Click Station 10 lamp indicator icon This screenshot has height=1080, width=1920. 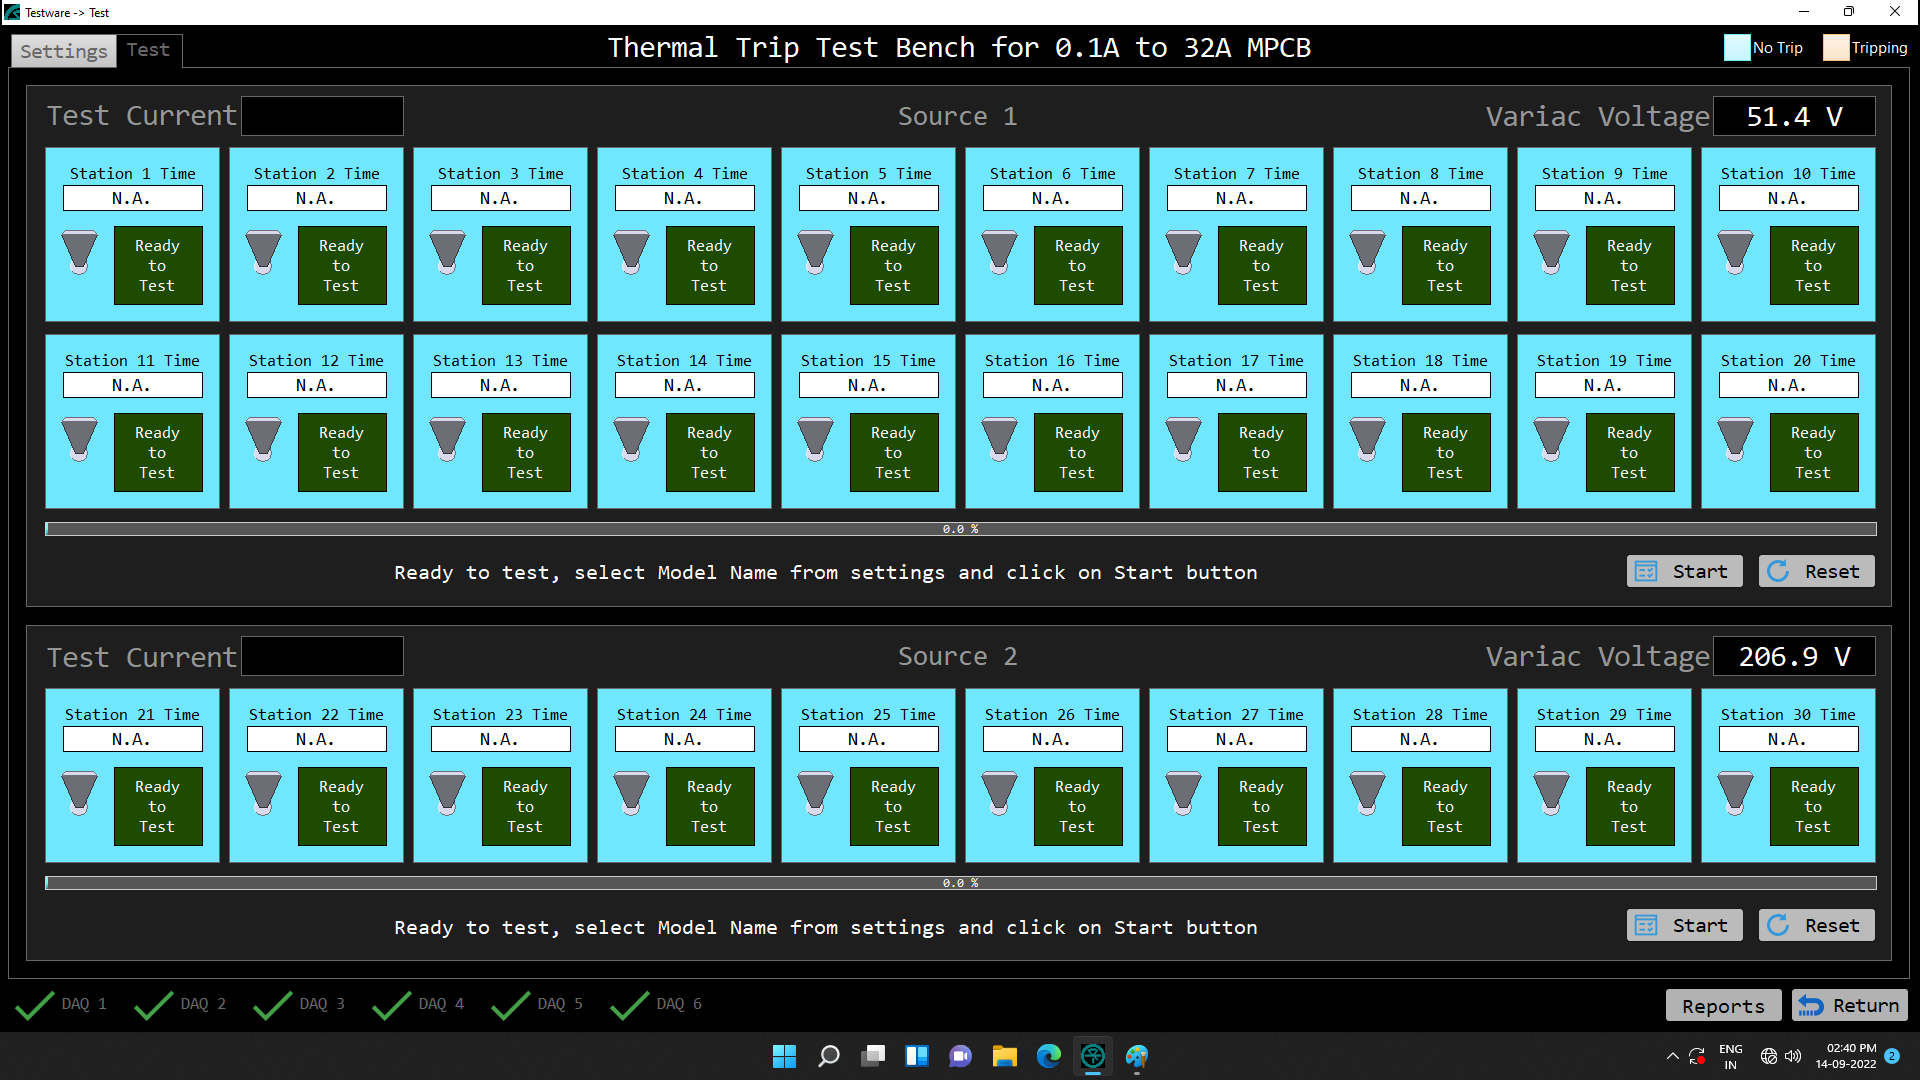(x=1735, y=252)
